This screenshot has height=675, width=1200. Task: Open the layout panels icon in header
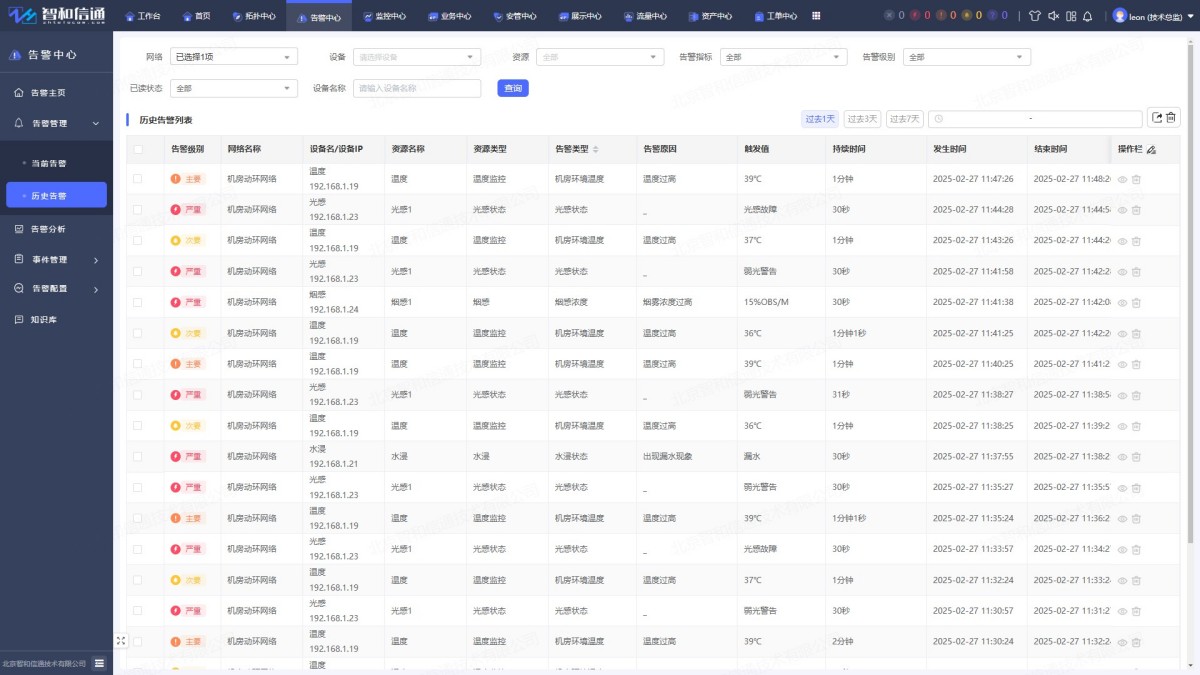(x=1070, y=16)
